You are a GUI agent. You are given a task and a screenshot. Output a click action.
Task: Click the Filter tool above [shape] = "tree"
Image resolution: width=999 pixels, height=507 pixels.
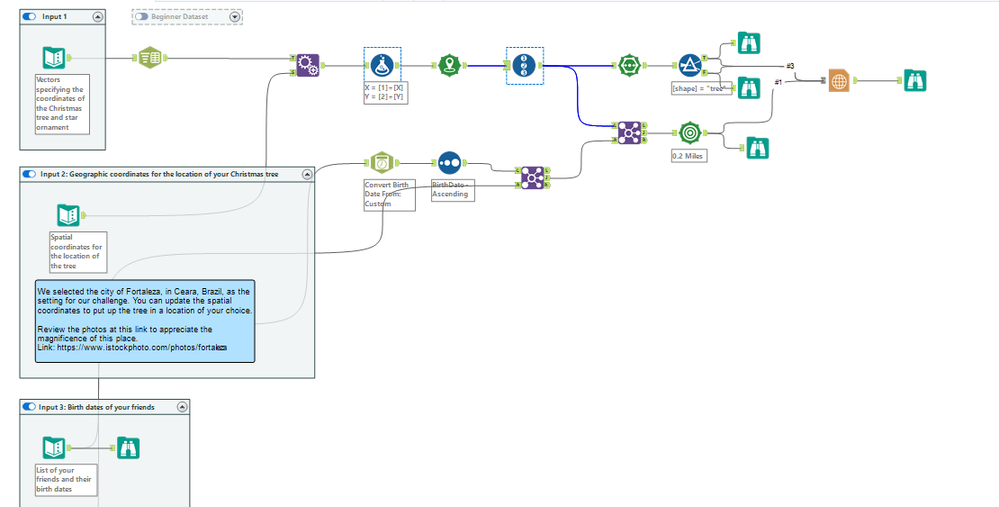coord(690,65)
